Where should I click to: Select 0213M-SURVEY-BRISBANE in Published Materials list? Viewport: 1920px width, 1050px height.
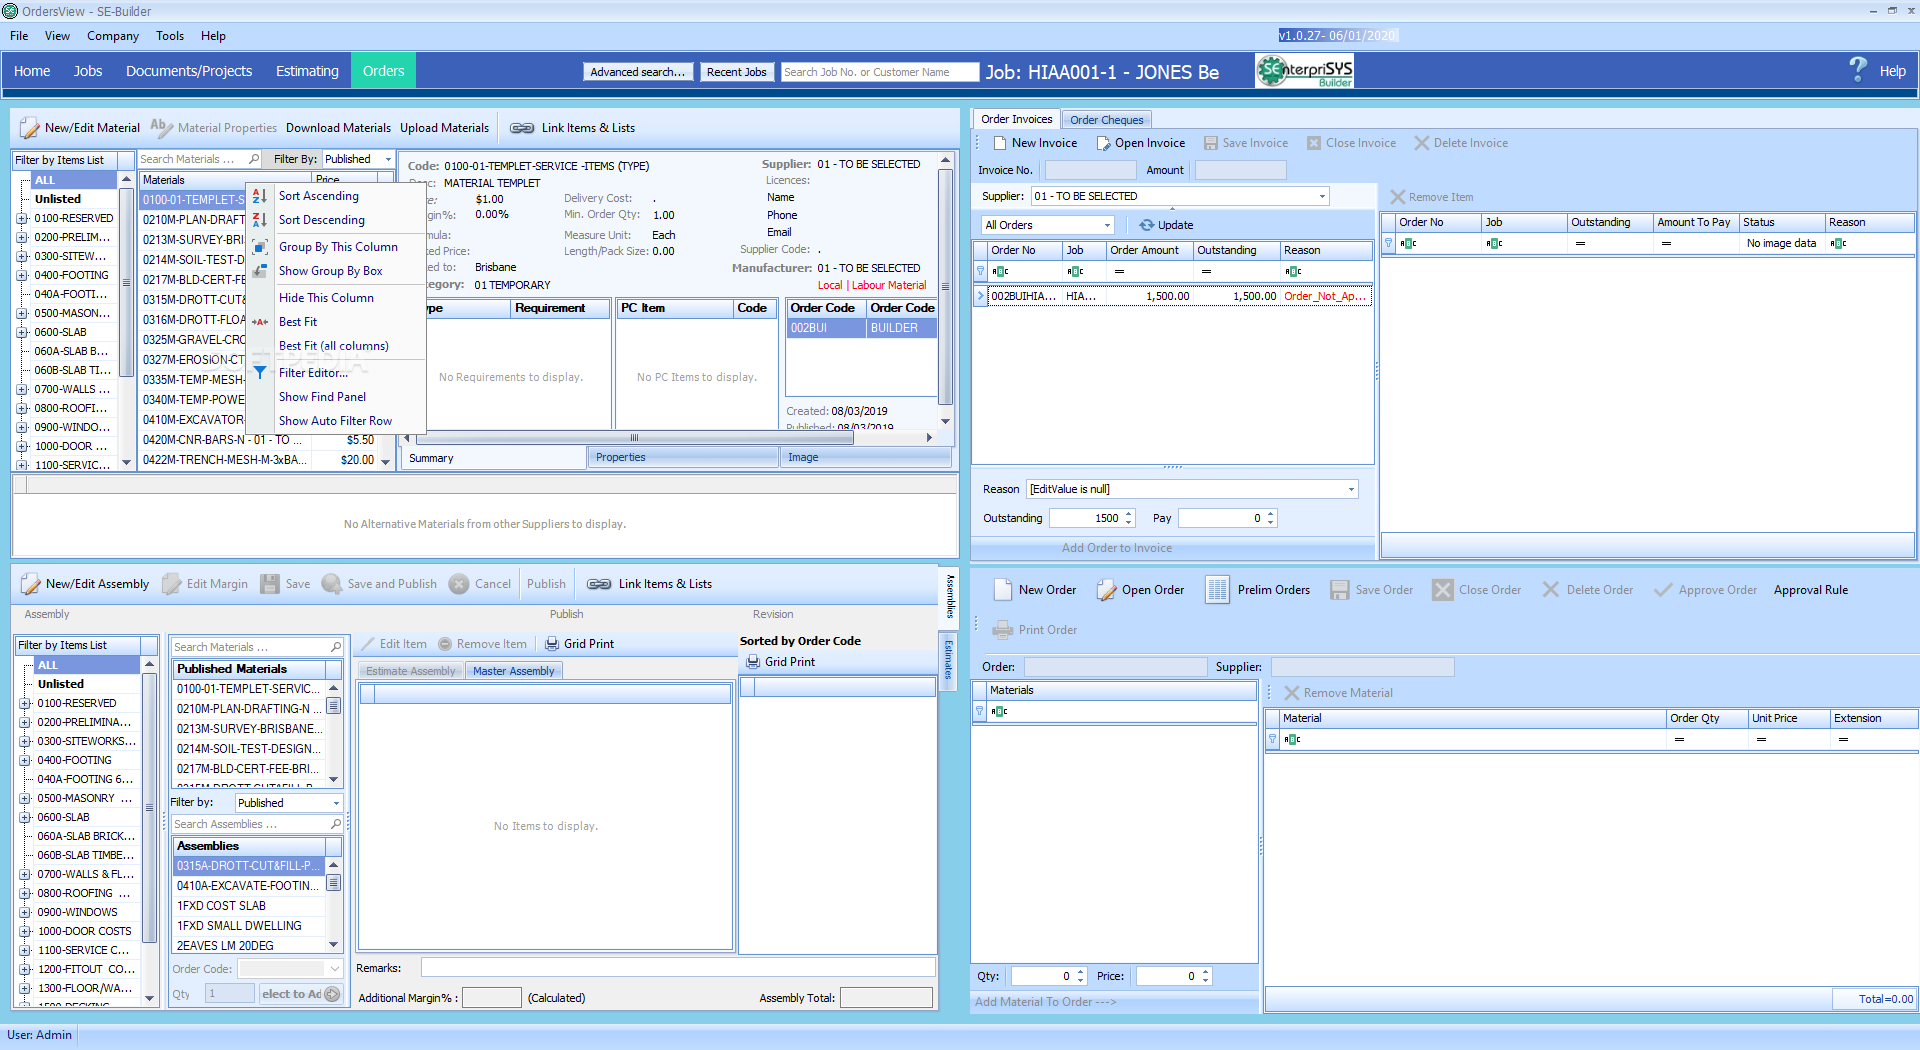pyautogui.click(x=250, y=729)
